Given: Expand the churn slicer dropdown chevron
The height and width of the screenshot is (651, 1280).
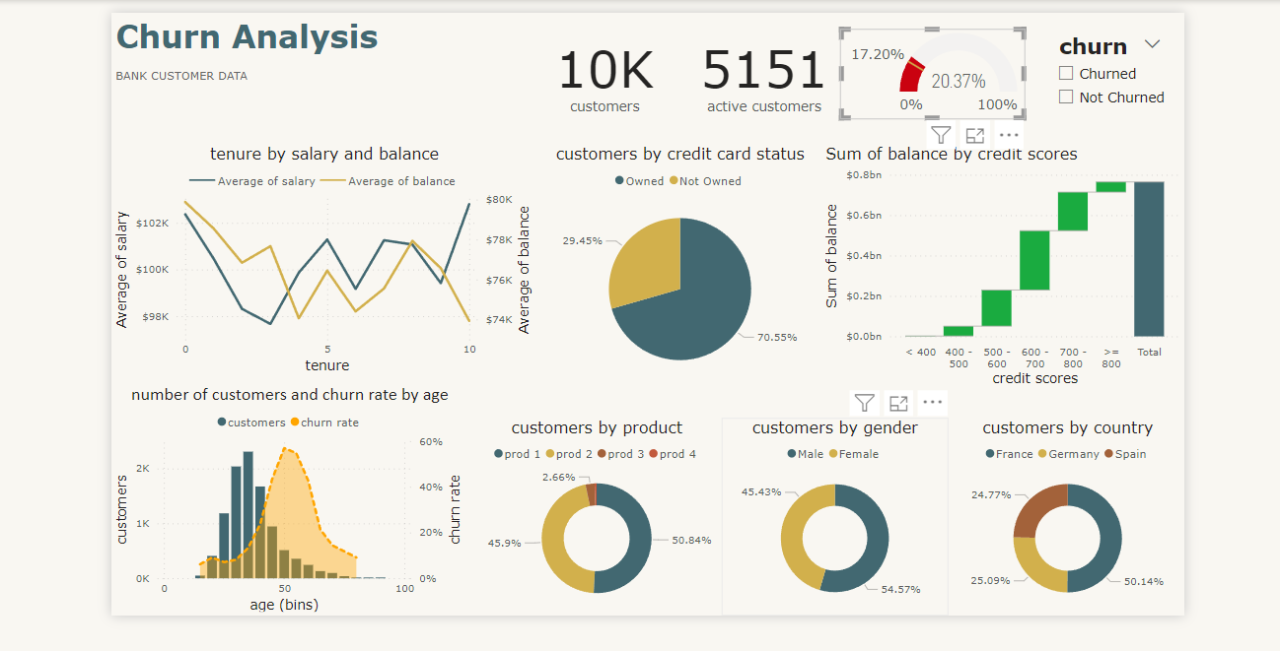Looking at the screenshot, I should pyautogui.click(x=1152, y=44).
